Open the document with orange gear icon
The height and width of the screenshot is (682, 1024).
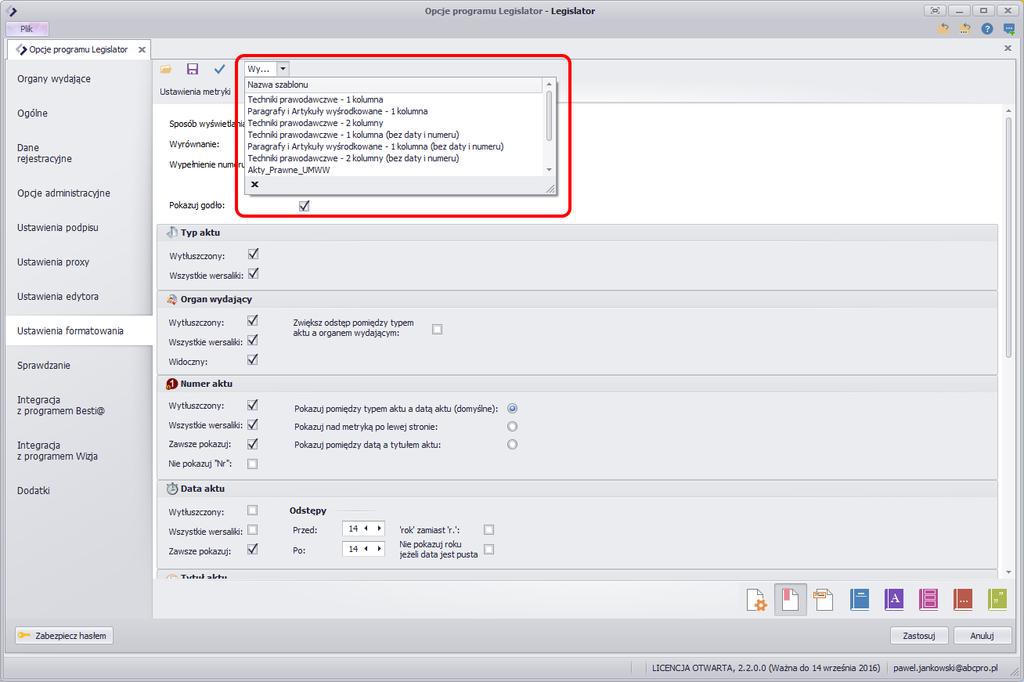(756, 600)
